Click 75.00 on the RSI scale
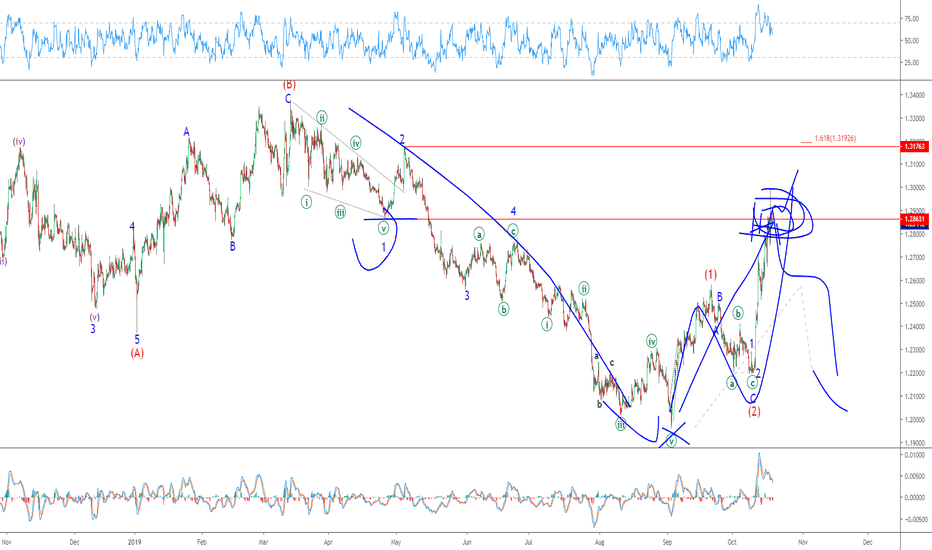 (x=911, y=19)
